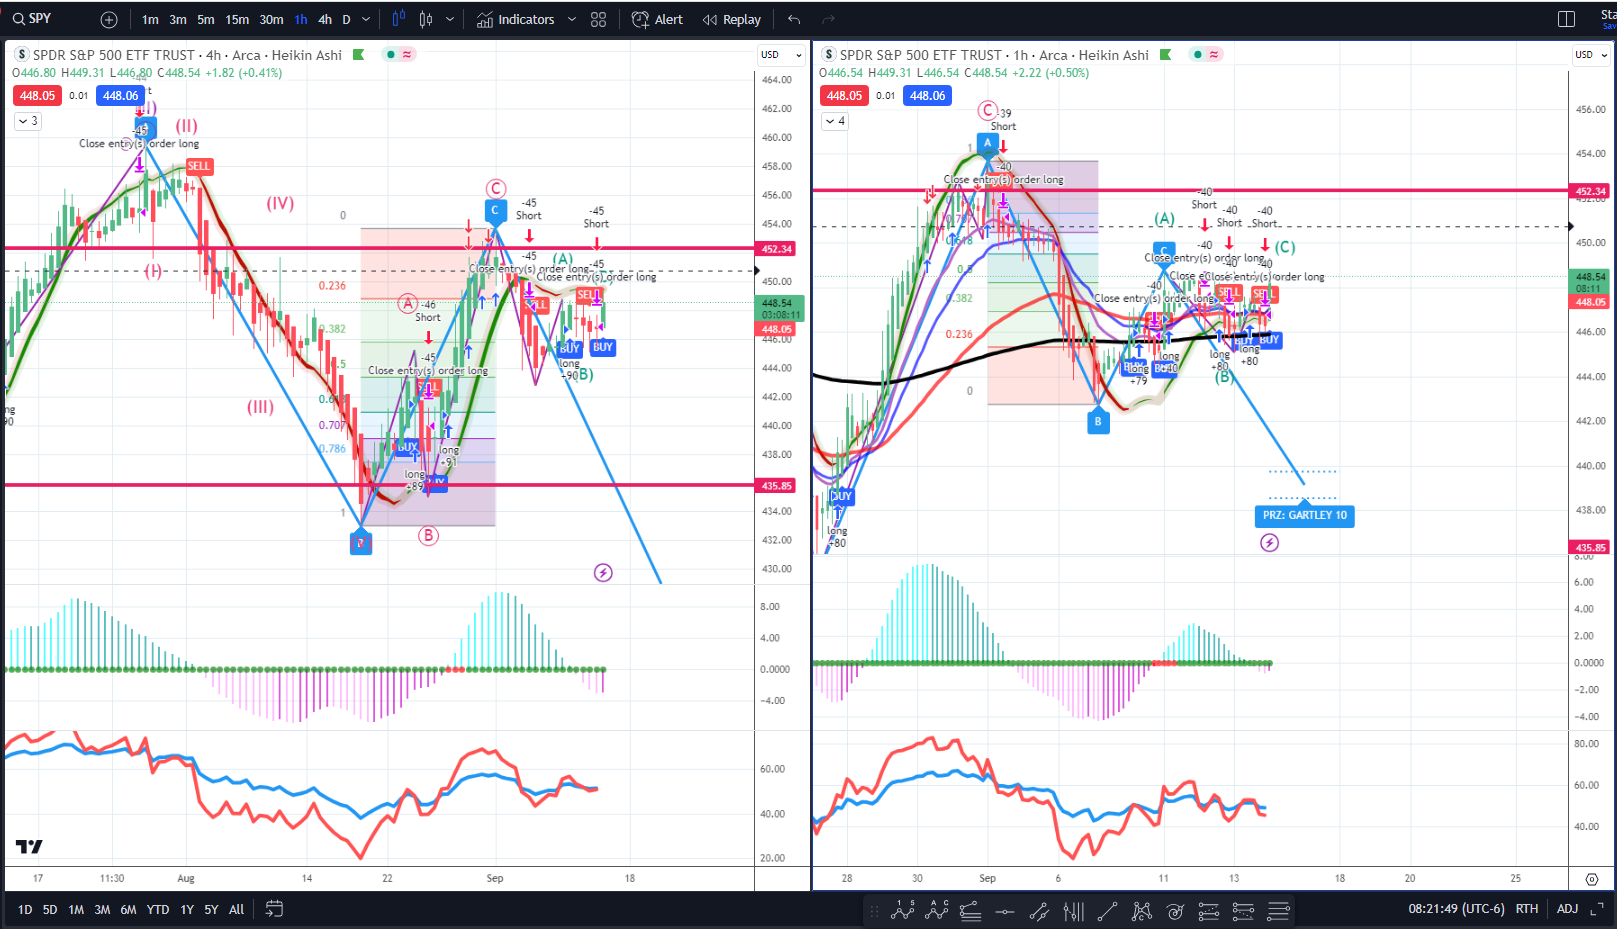The height and width of the screenshot is (929, 1617).
Task: Click the blue bars chart style icon
Action: pos(399,19)
